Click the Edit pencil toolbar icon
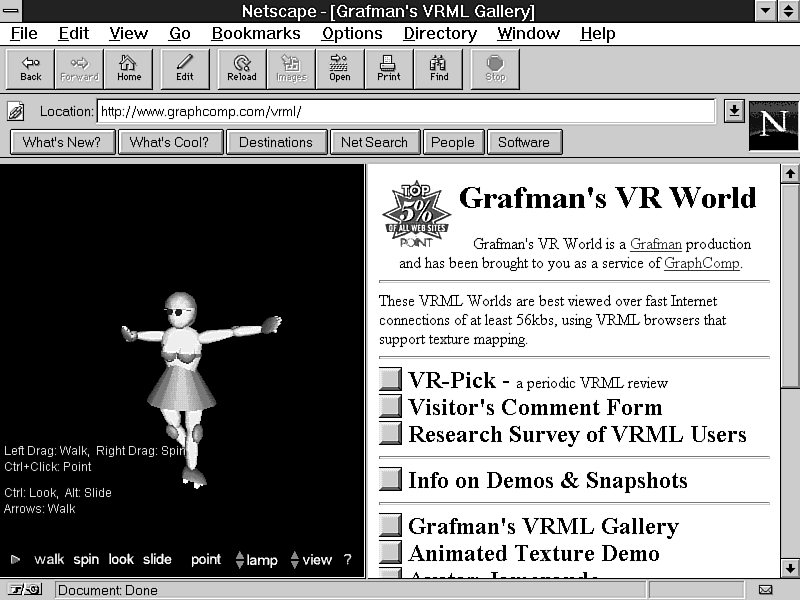Screen dimensions: 800x600 tap(185, 68)
